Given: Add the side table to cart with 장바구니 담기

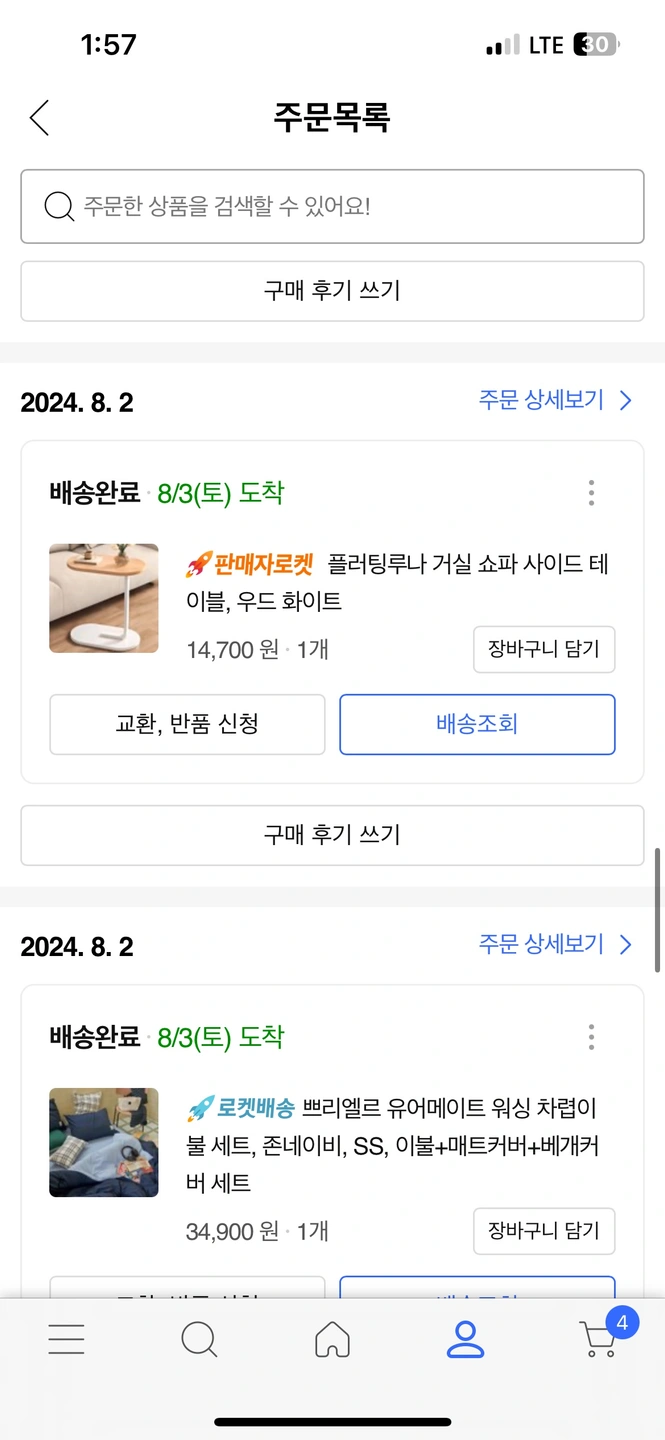Looking at the screenshot, I should (x=543, y=650).
